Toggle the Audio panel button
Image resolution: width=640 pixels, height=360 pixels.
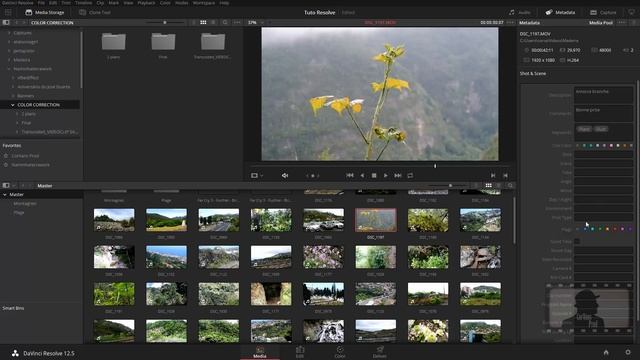point(520,12)
